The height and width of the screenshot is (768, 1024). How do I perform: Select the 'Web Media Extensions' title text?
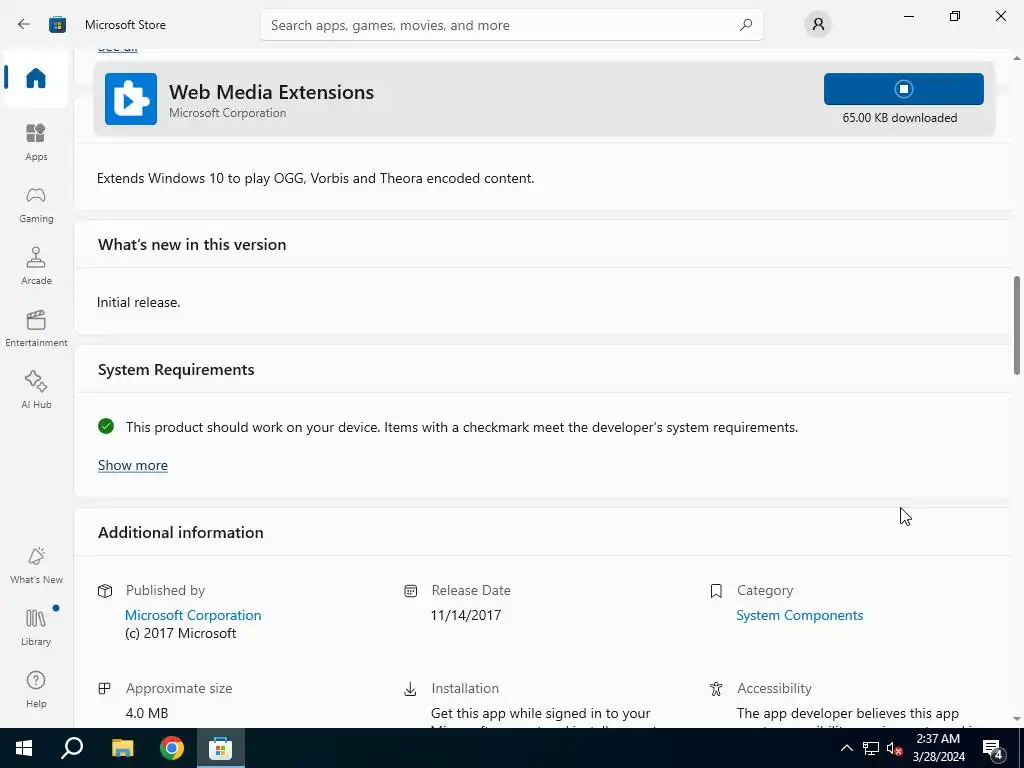(x=271, y=92)
